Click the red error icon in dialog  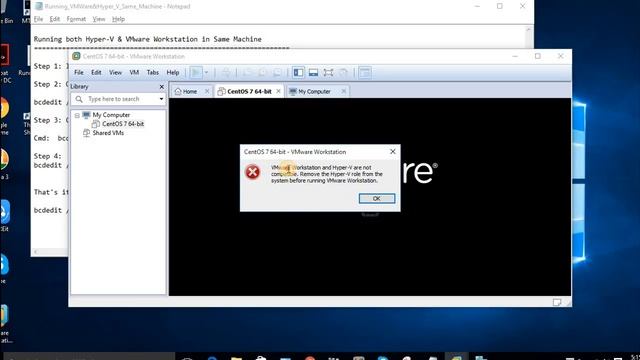point(253,172)
